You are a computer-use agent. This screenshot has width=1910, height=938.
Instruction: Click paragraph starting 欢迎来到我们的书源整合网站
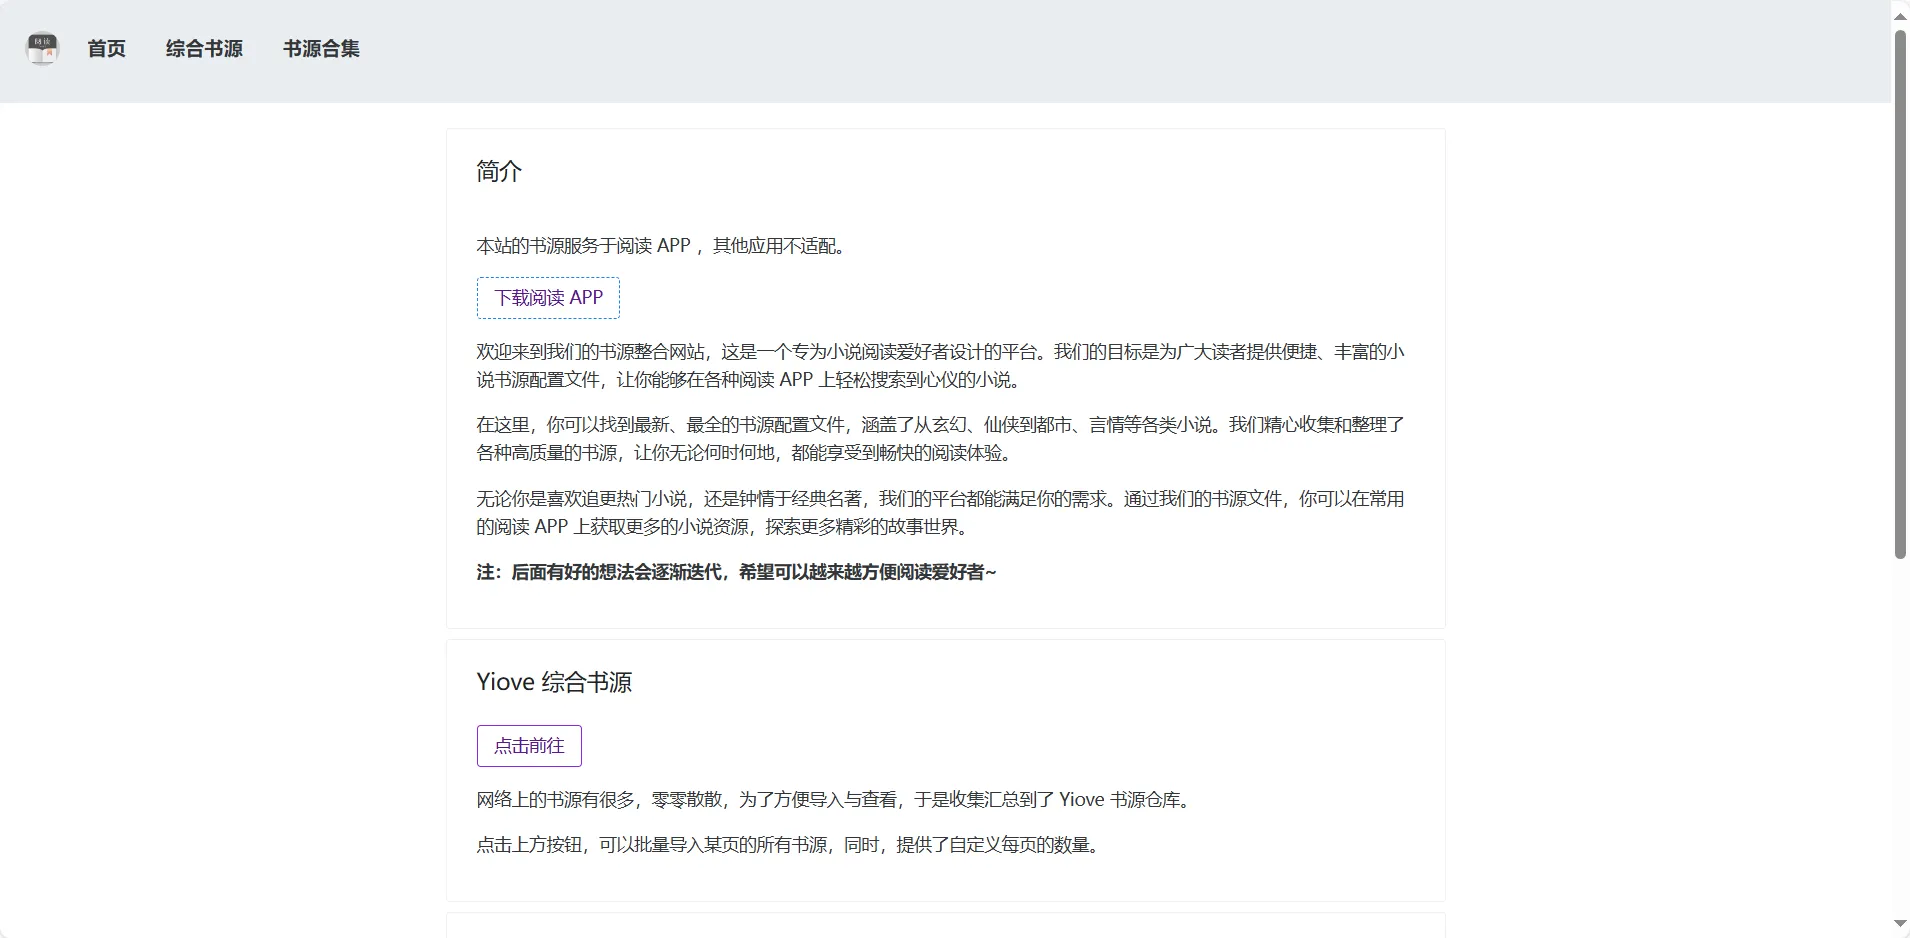click(940, 366)
